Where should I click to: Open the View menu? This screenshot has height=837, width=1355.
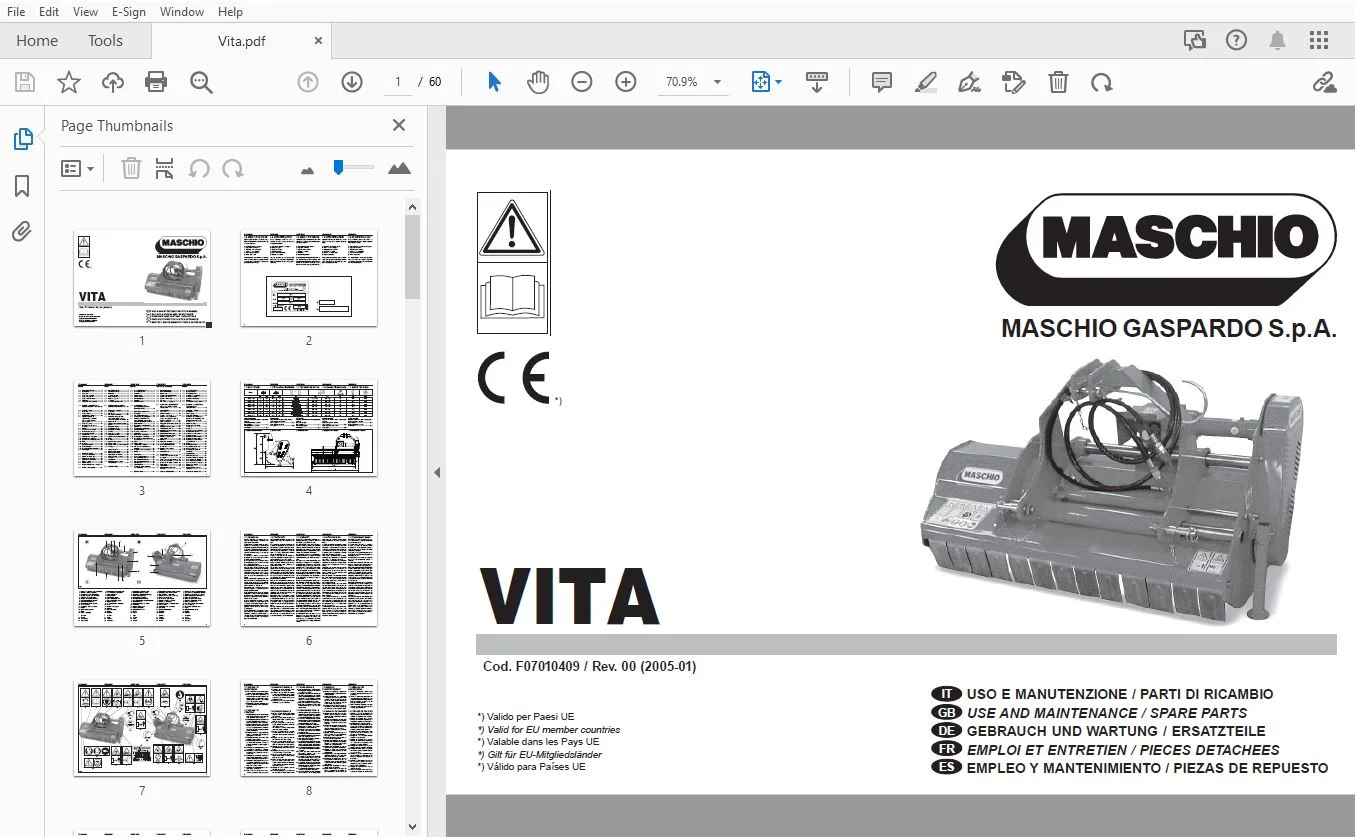pos(85,12)
